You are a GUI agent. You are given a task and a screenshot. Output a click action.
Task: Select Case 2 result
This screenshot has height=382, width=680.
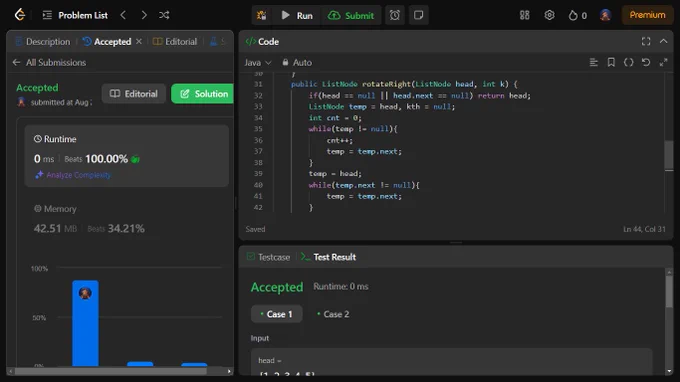click(x=333, y=314)
